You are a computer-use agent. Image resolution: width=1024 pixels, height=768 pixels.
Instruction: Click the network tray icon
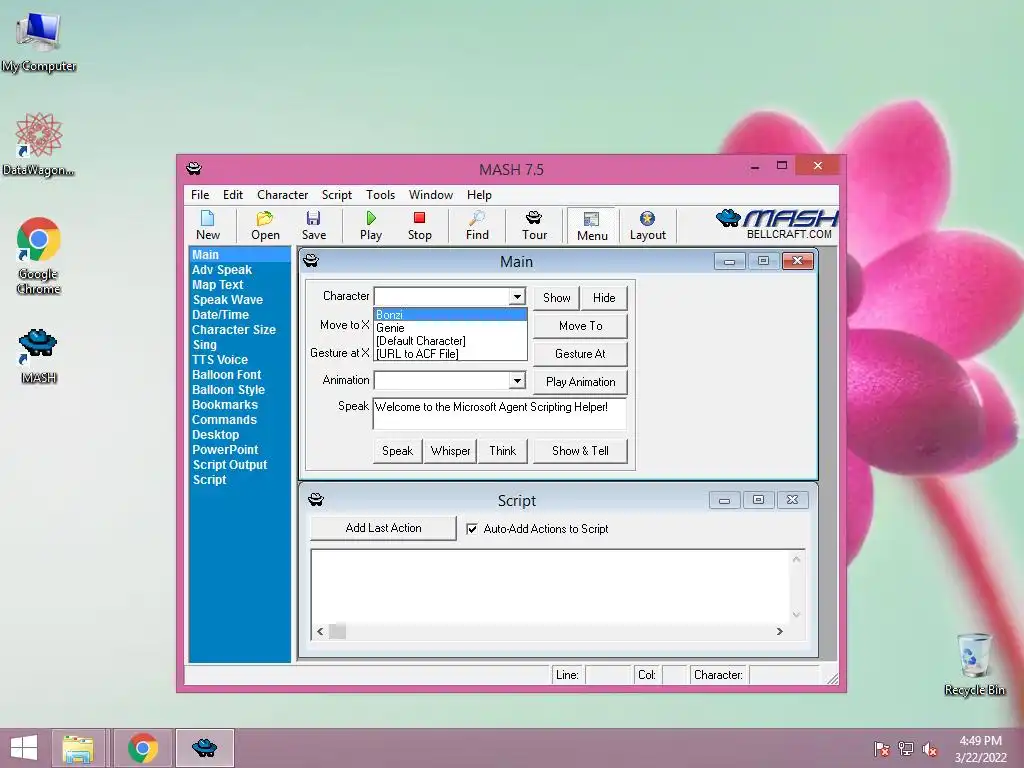click(906, 749)
